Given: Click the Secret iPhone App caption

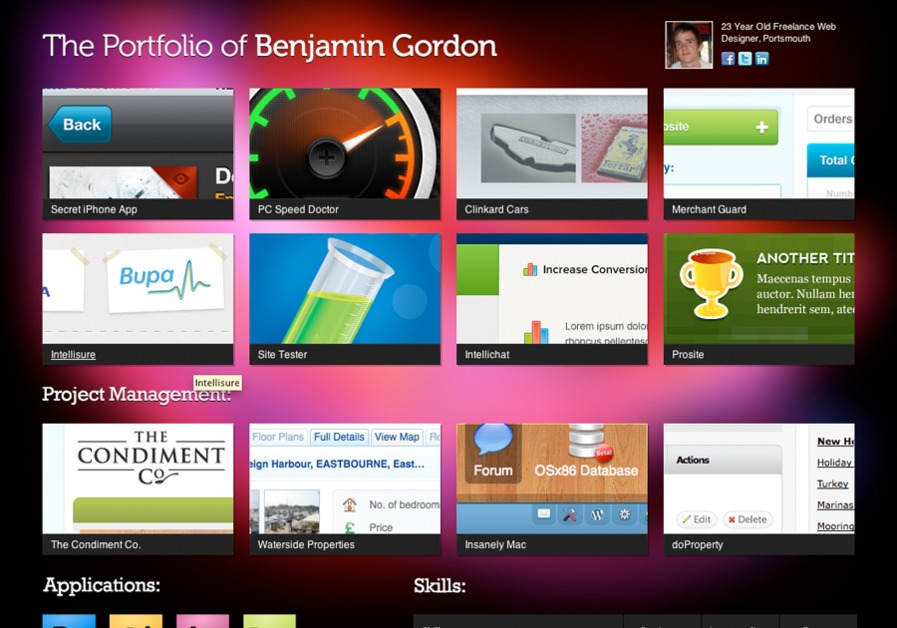Looking at the screenshot, I should click(94, 209).
